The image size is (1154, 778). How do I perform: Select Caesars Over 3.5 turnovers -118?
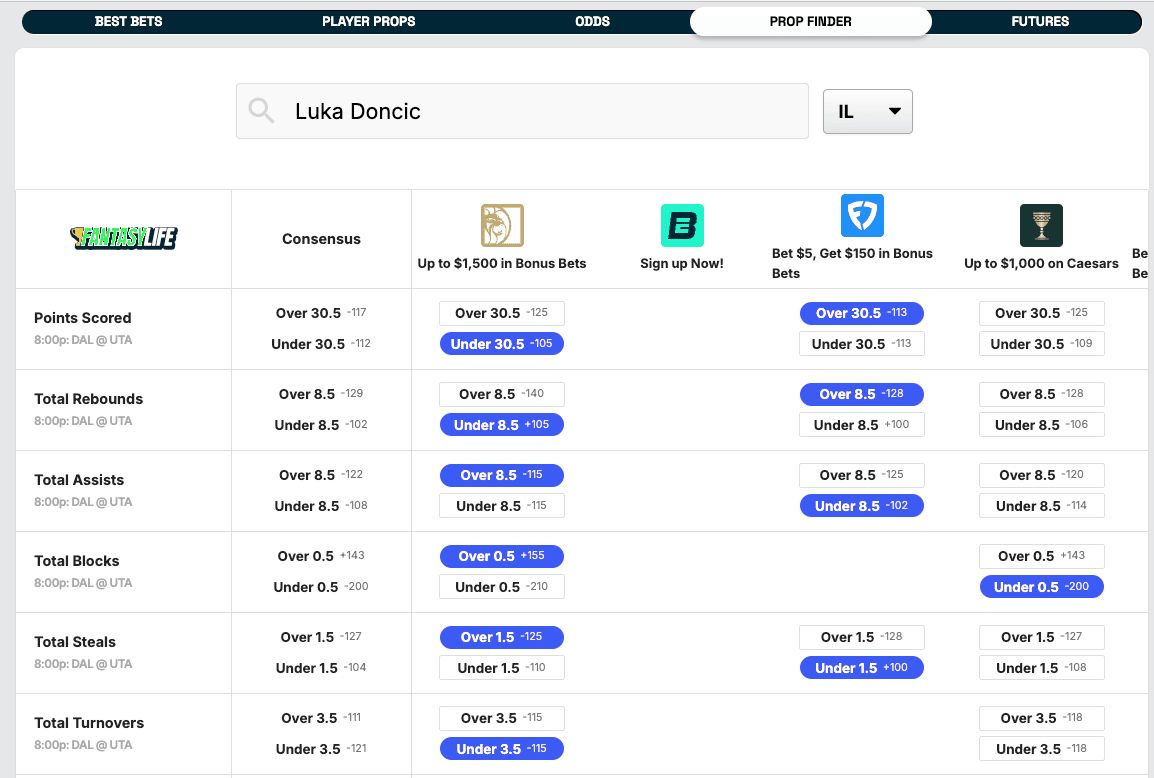[1041, 718]
